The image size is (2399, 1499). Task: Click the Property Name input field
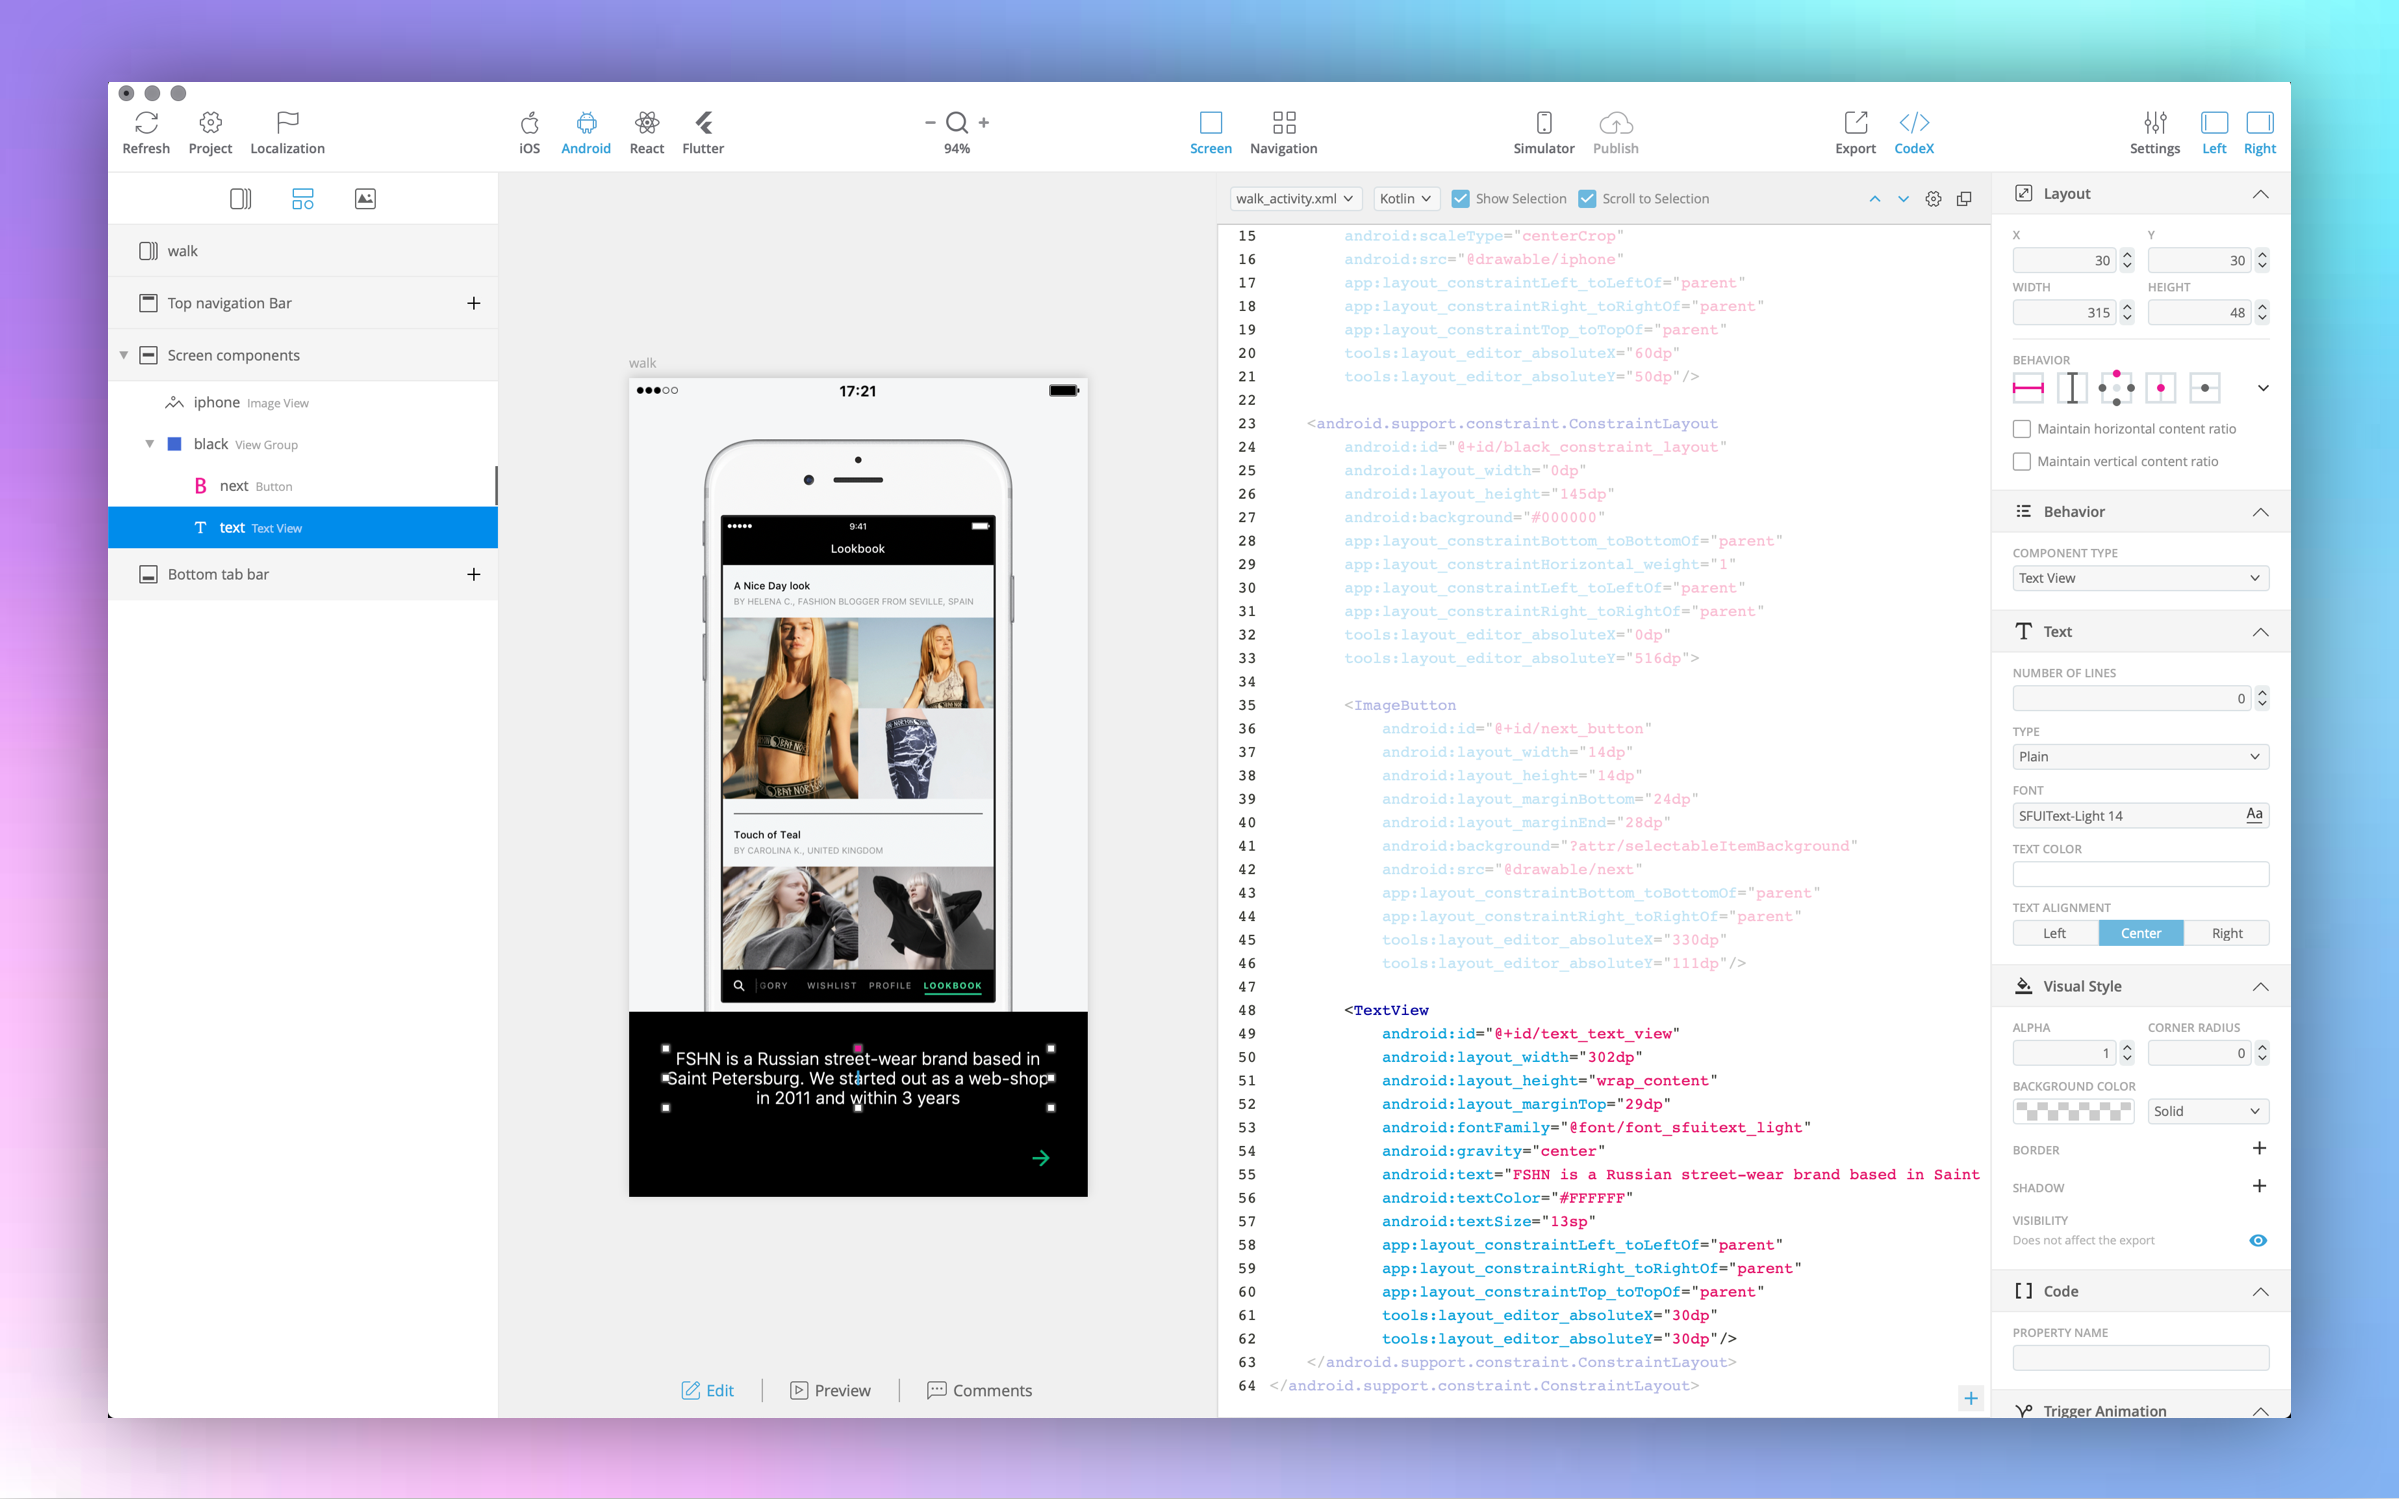point(2140,1358)
